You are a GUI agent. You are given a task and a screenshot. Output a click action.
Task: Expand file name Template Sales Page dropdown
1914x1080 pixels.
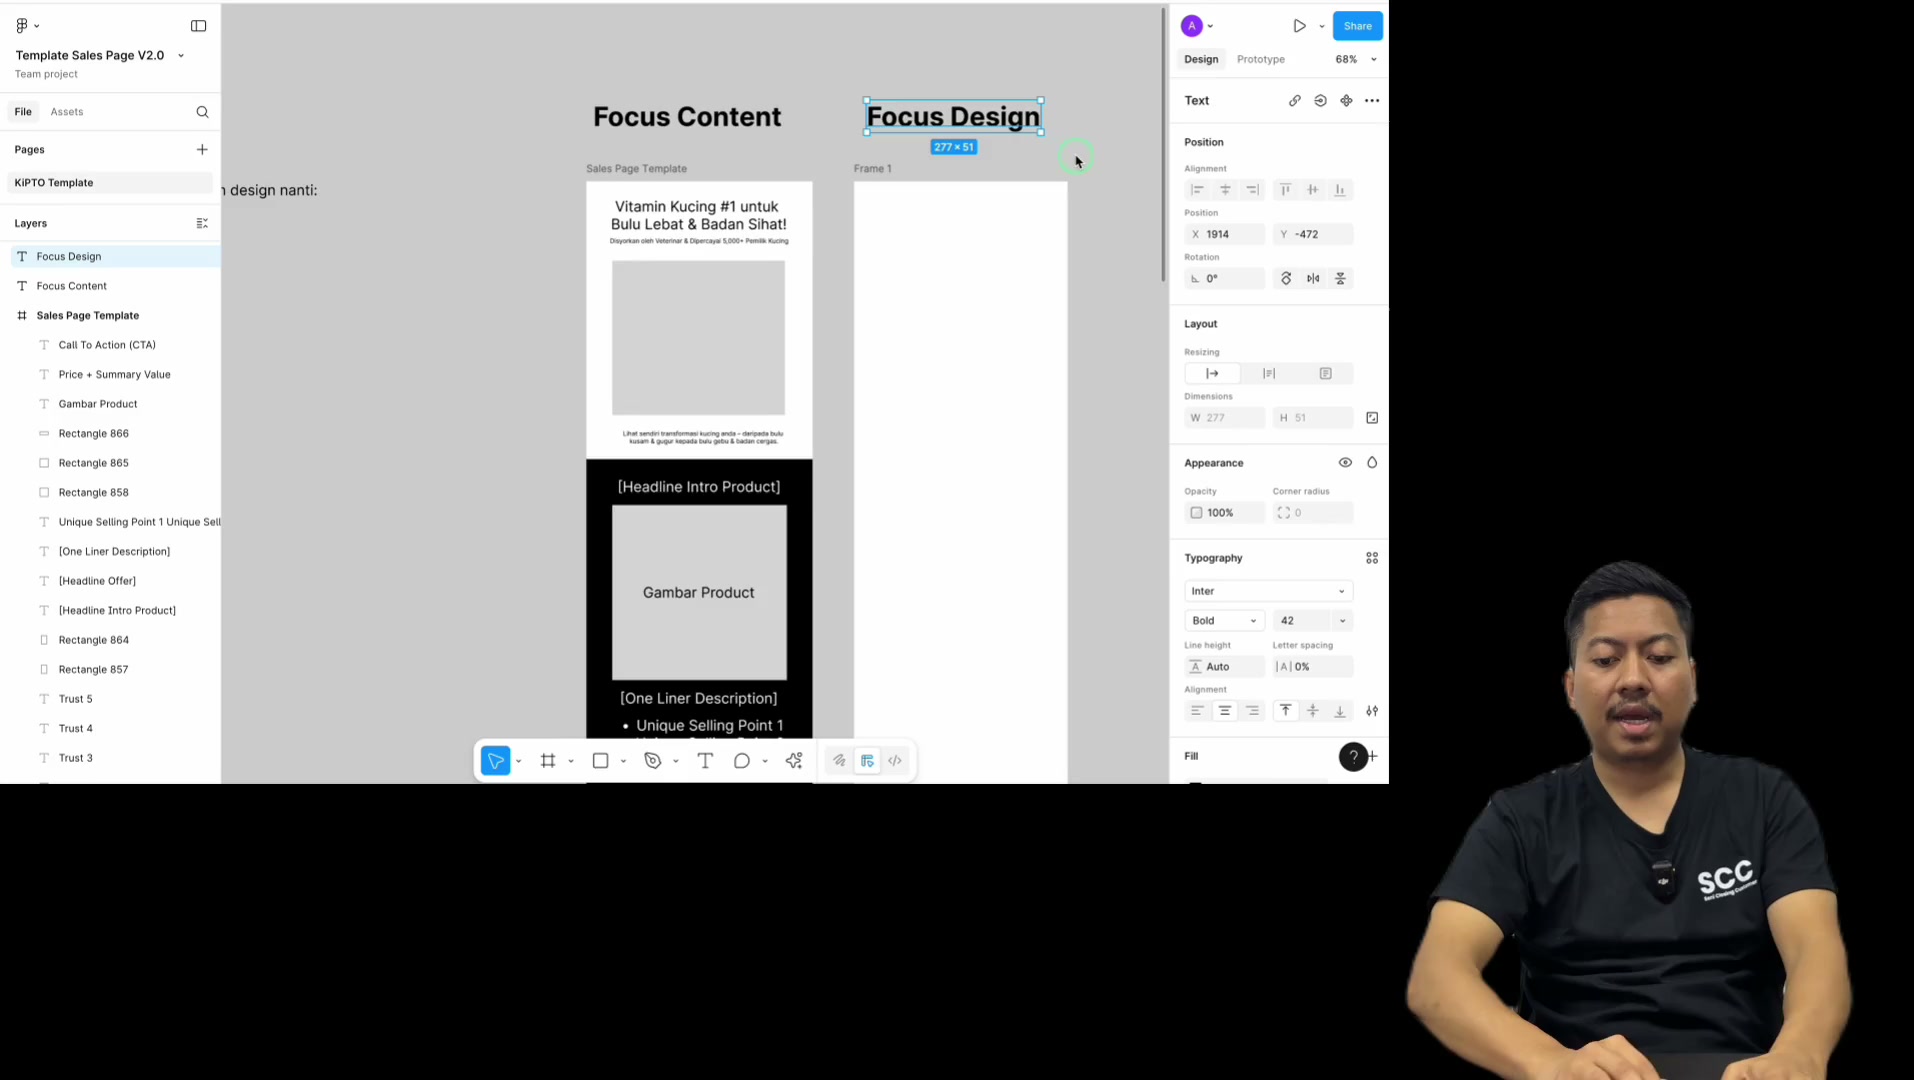(x=181, y=56)
